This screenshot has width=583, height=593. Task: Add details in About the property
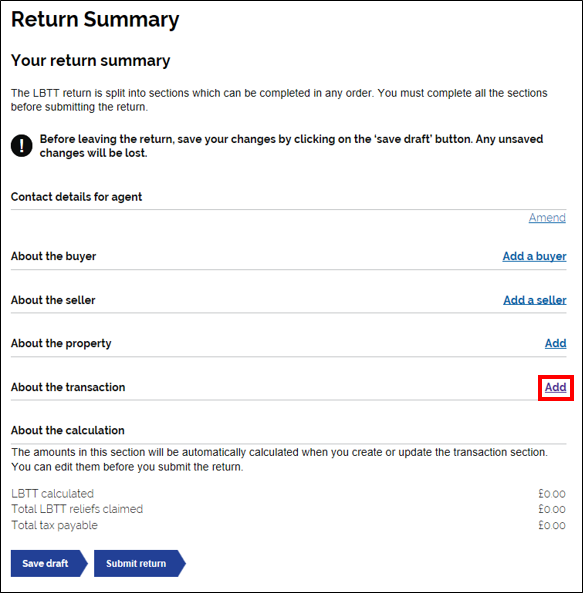555,343
